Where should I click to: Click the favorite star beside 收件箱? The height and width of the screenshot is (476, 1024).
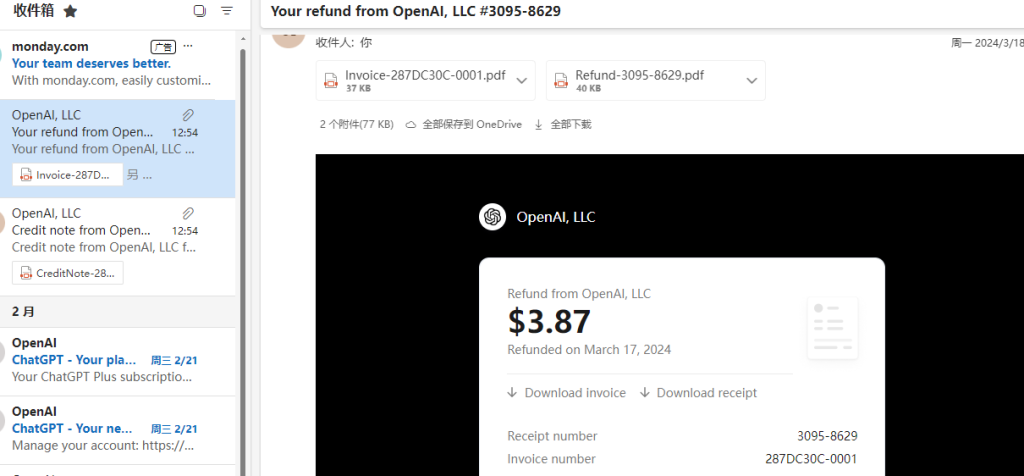(x=70, y=11)
